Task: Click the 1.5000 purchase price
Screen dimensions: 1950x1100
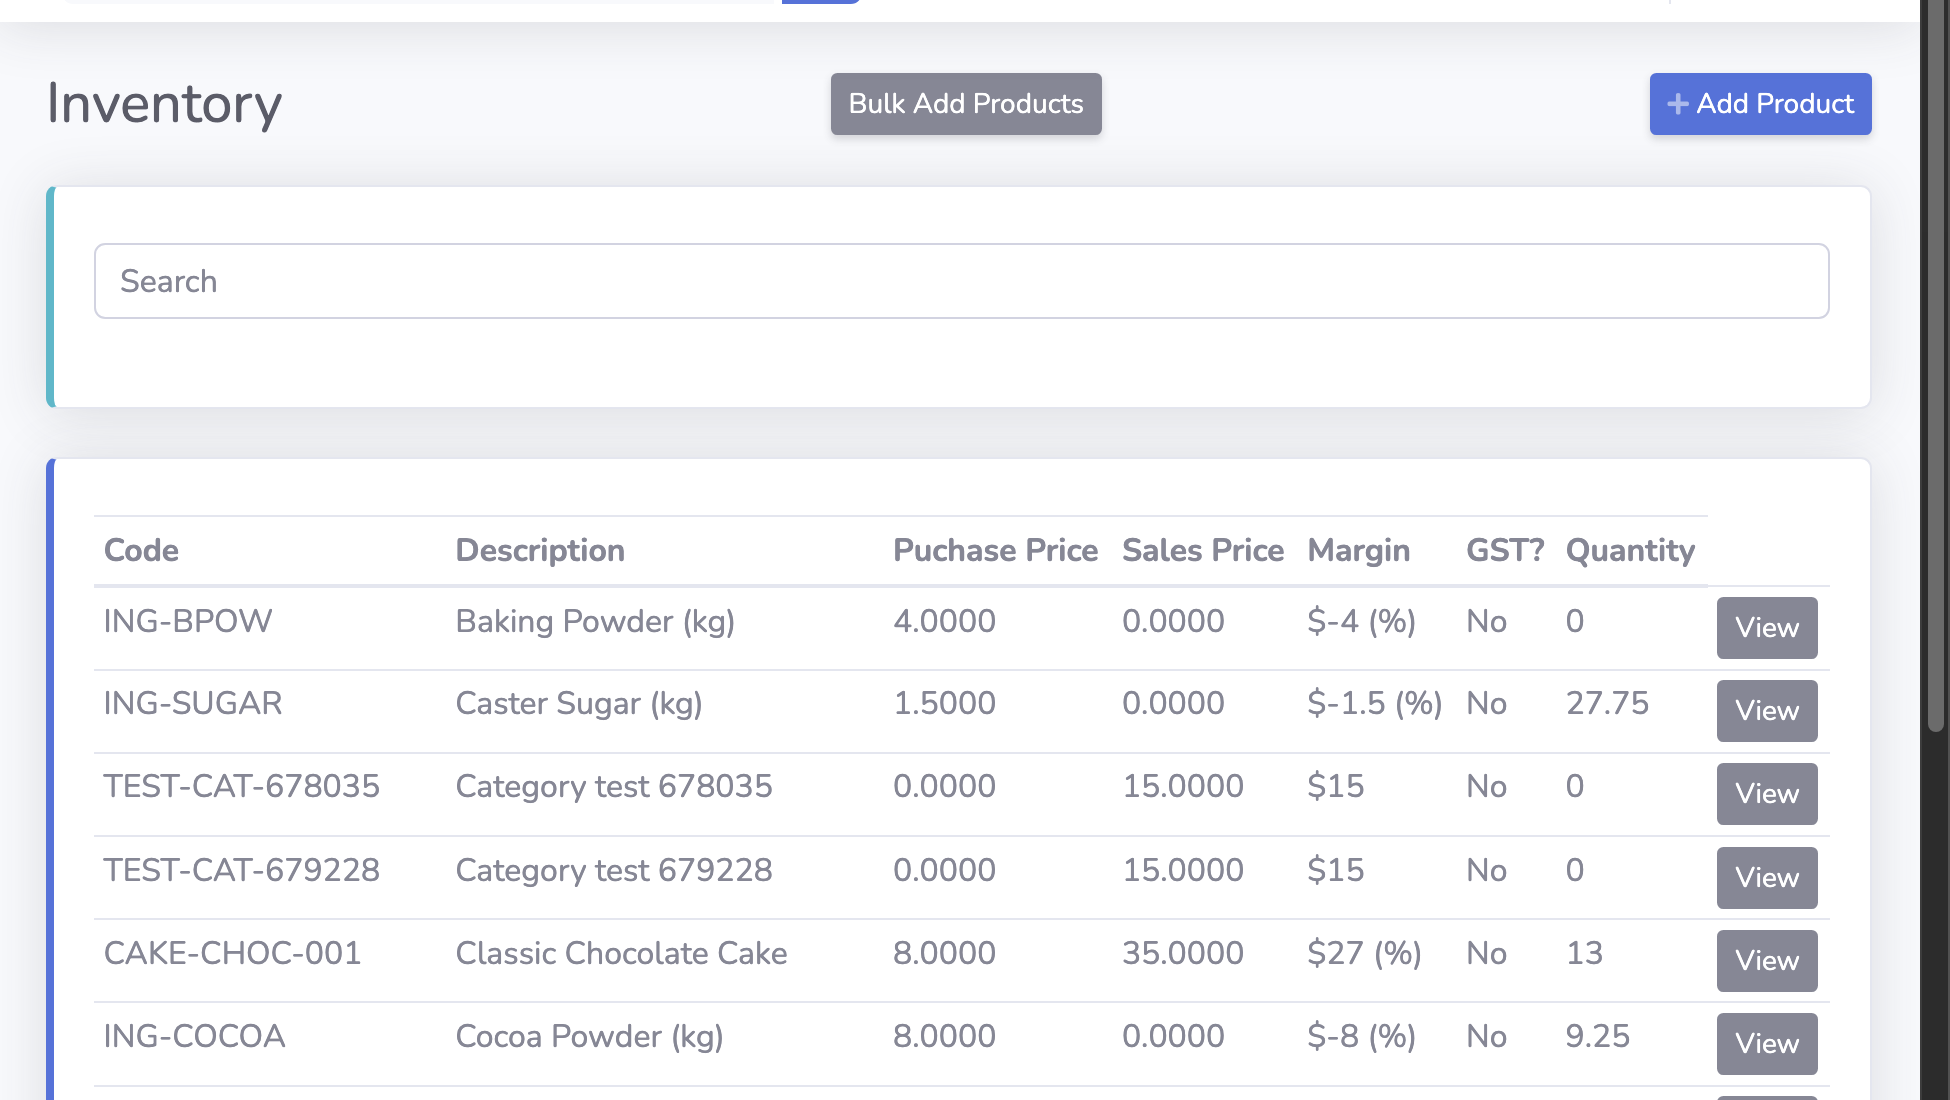Action: pos(944,703)
